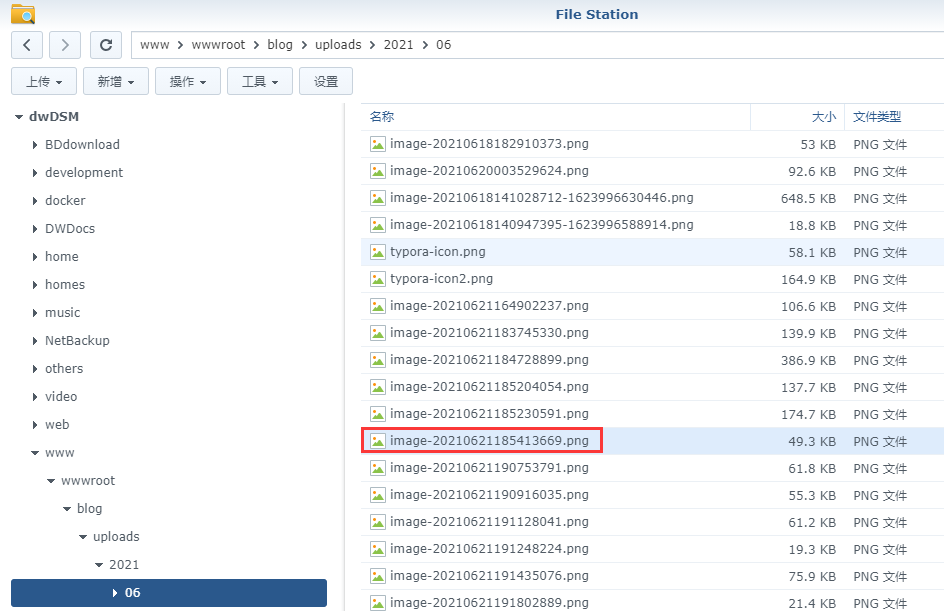Expand the NetBackup folder arrow

click(35, 341)
